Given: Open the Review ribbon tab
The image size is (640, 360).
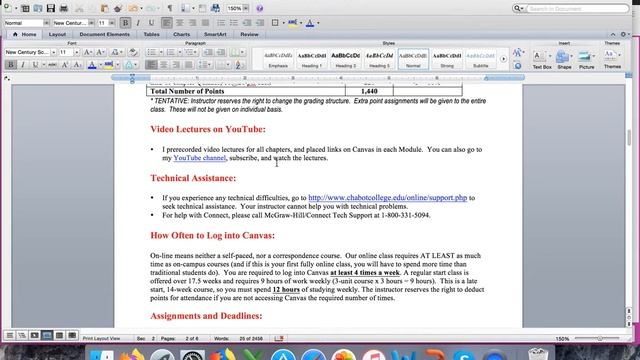Looking at the screenshot, I should (x=249, y=34).
